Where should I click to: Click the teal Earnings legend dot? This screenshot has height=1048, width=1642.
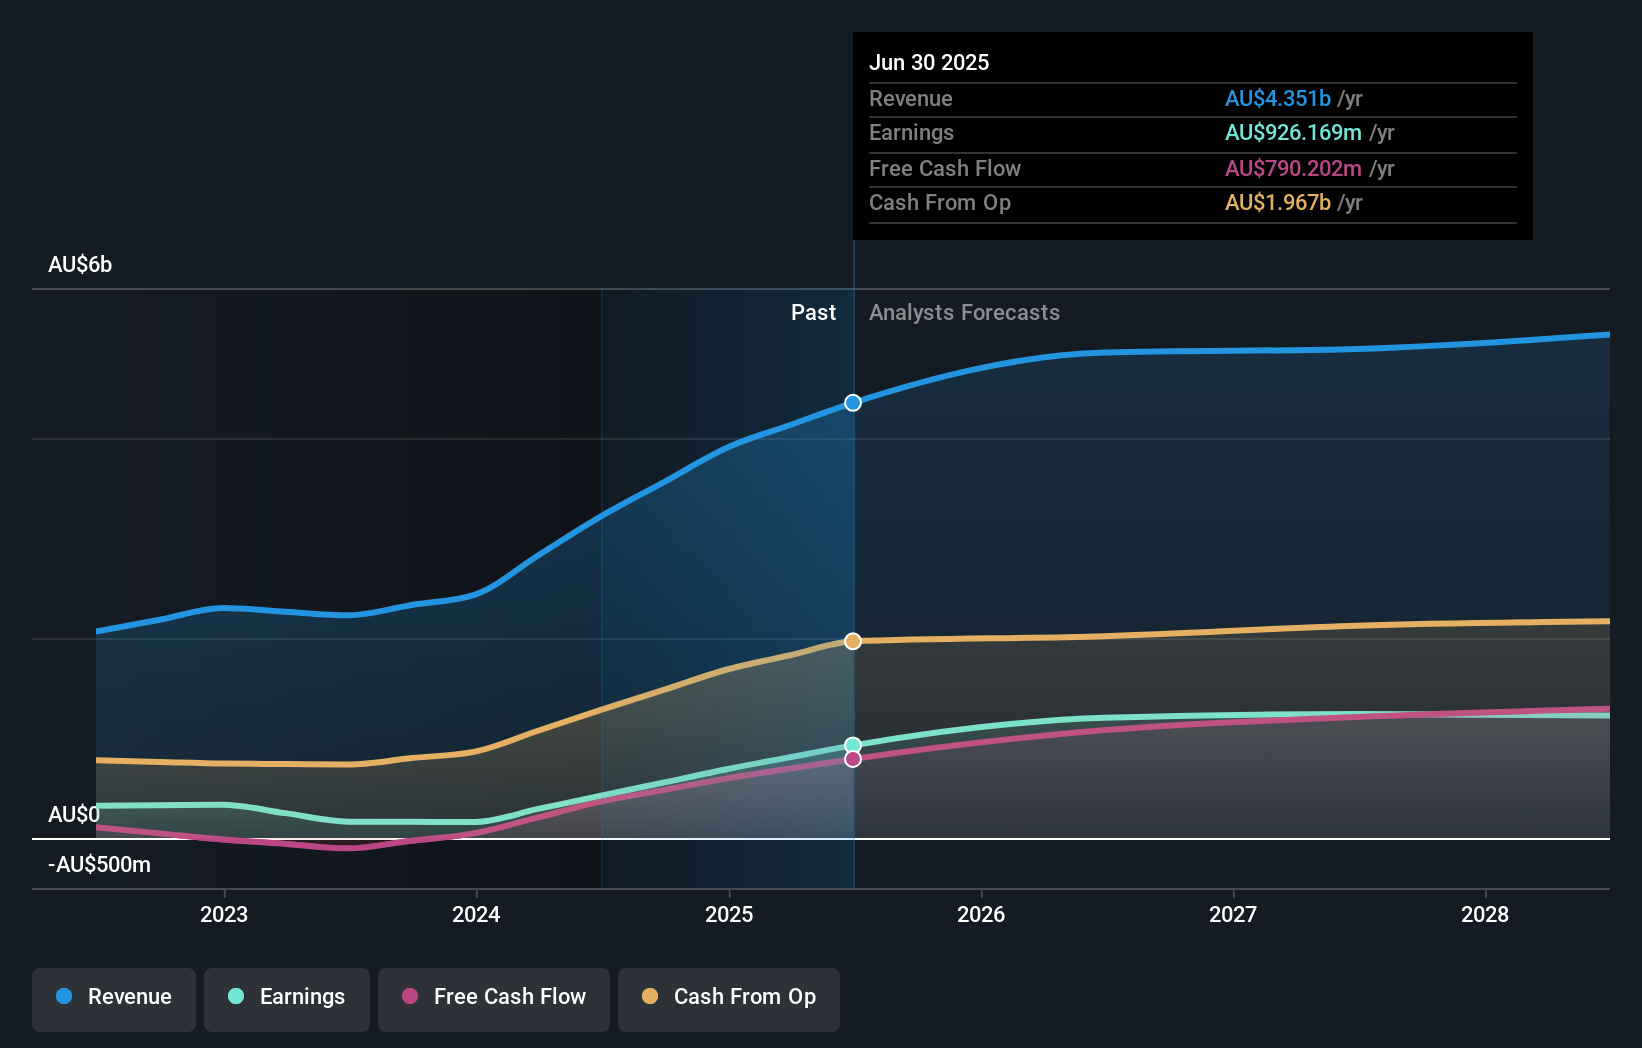click(x=233, y=997)
